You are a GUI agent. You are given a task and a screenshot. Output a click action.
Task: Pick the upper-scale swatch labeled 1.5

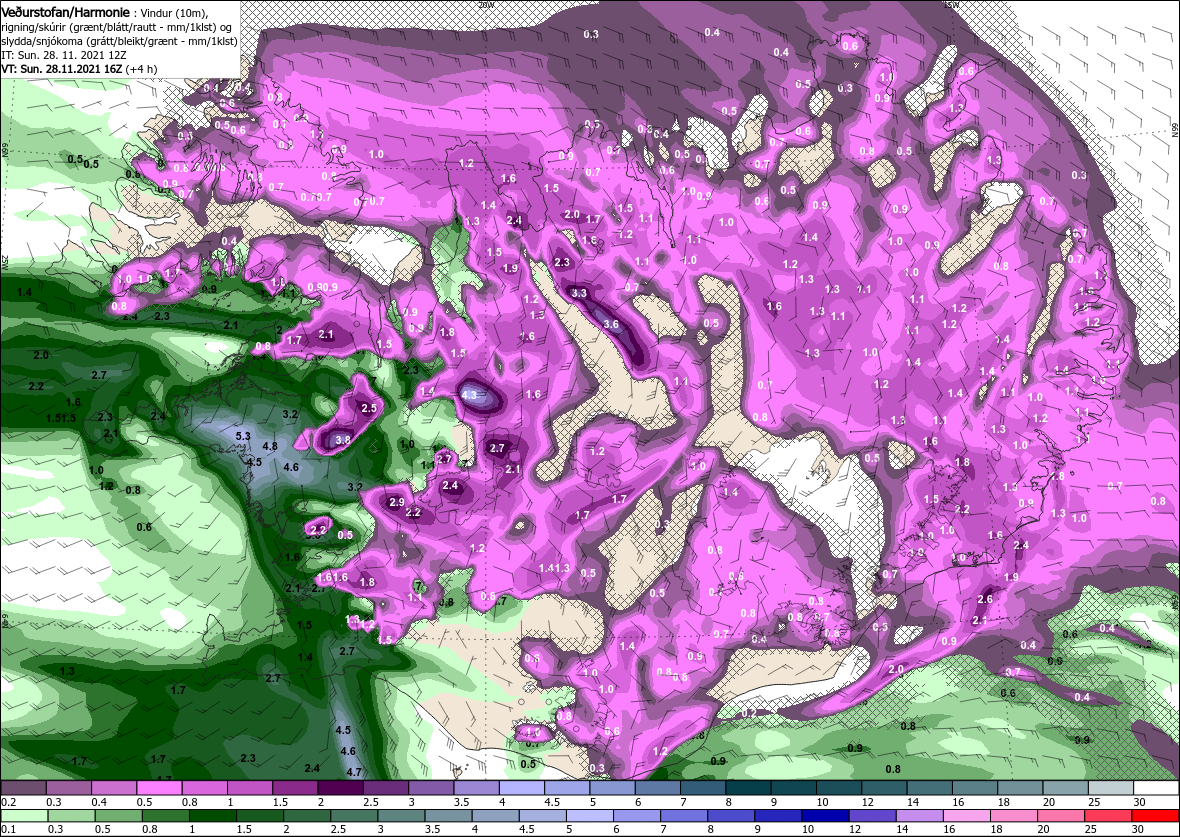tap(295, 788)
